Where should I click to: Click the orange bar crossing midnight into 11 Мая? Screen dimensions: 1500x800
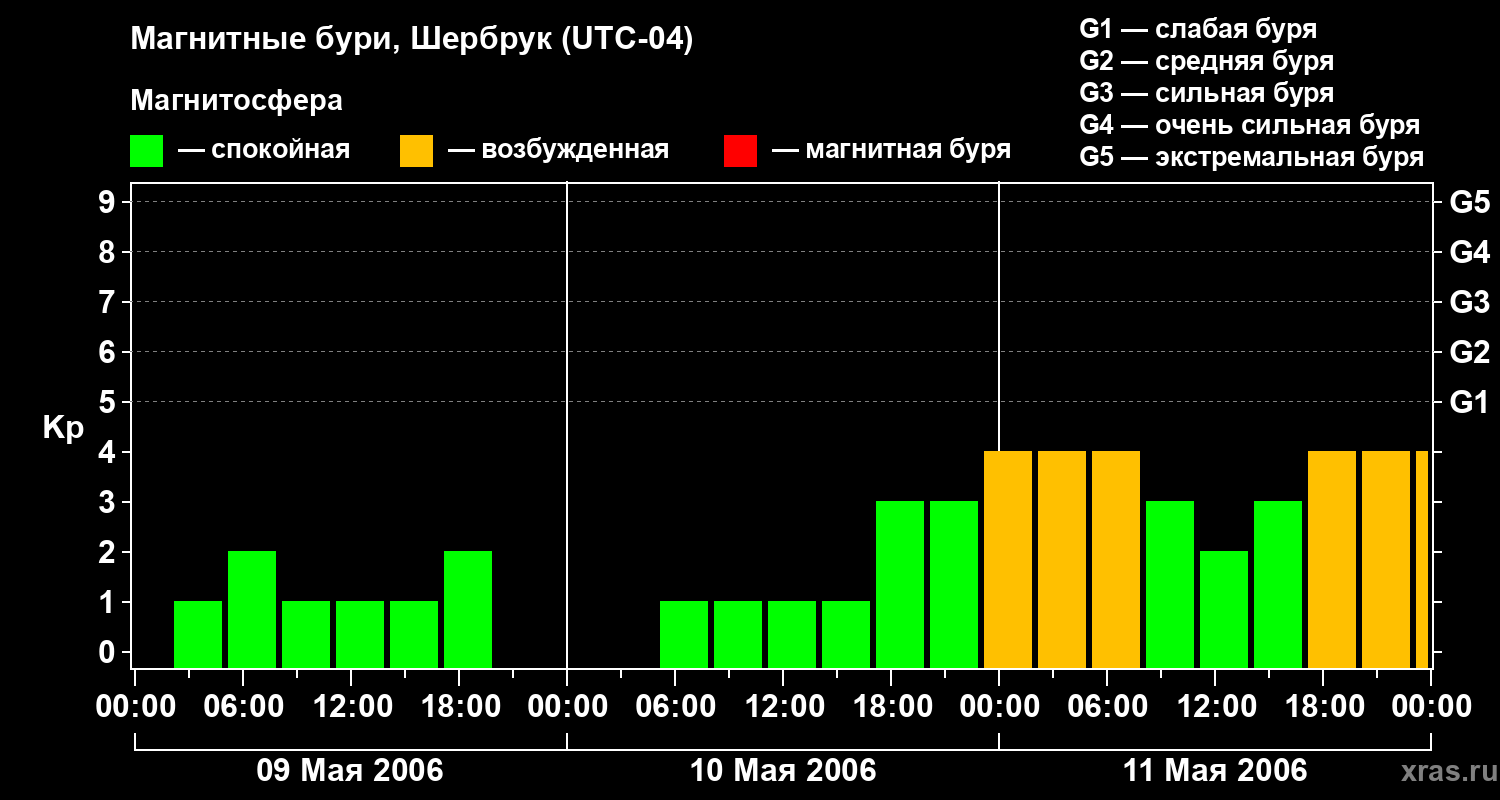(1008, 559)
